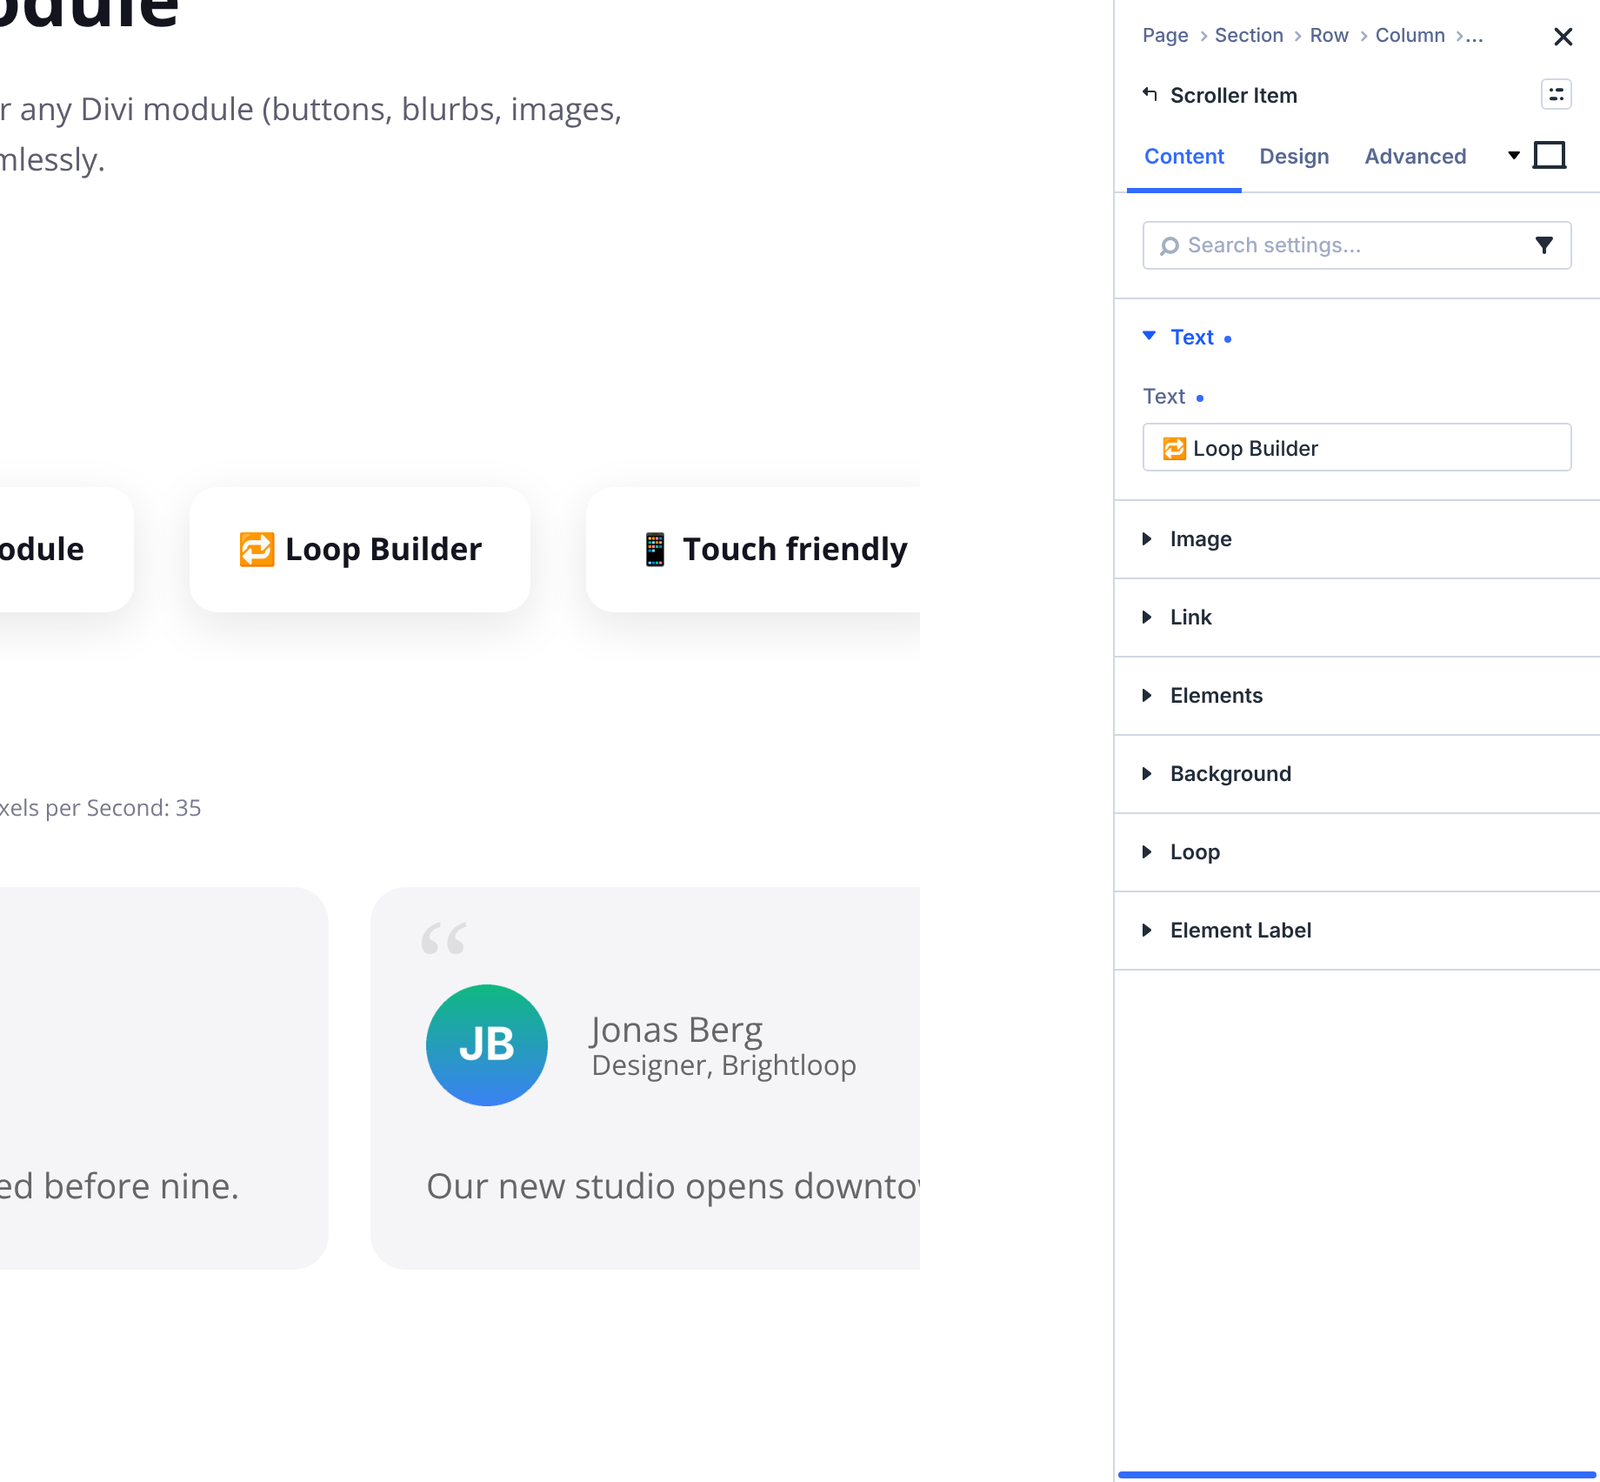Open the module options icon next to Scroller Item
Viewport: 1600px width, 1482px height.
[1556, 94]
